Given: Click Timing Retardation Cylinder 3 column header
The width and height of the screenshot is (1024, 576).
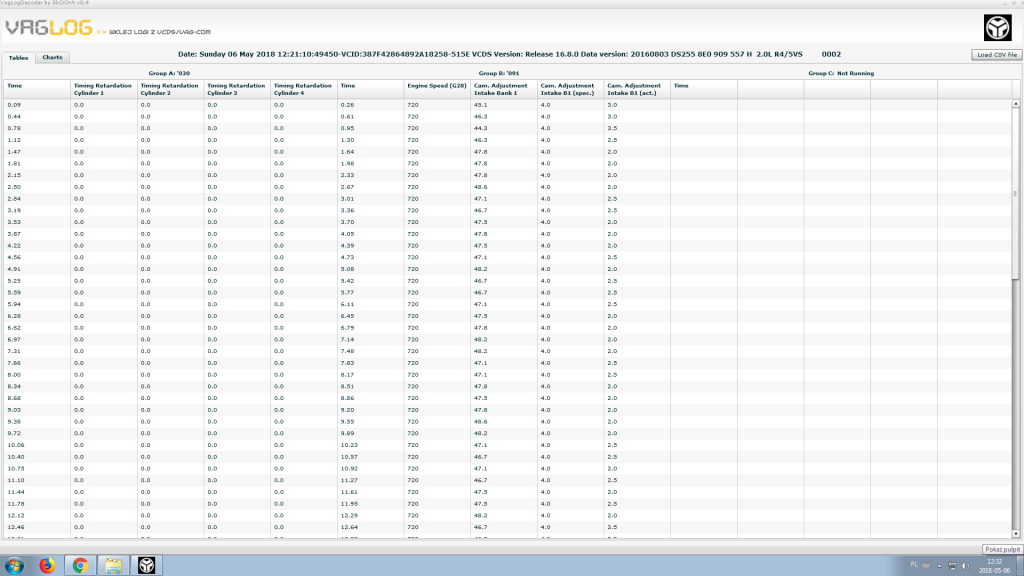Looking at the screenshot, I should point(236,89).
